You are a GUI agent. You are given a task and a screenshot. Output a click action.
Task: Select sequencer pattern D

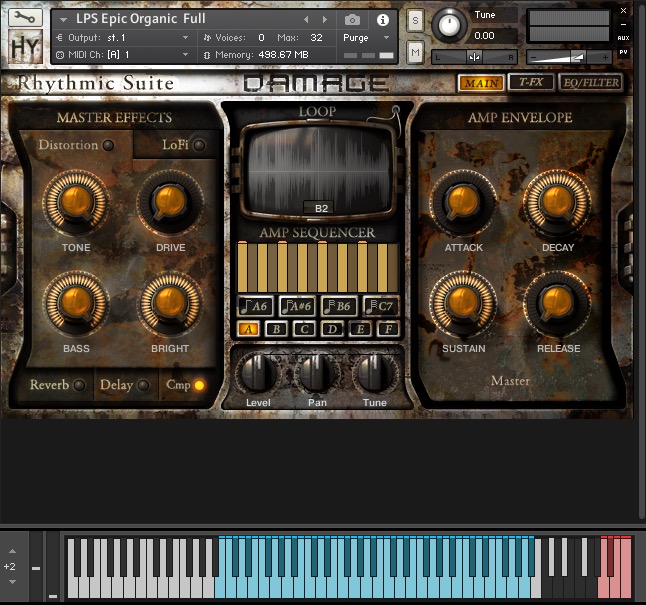[x=332, y=329]
